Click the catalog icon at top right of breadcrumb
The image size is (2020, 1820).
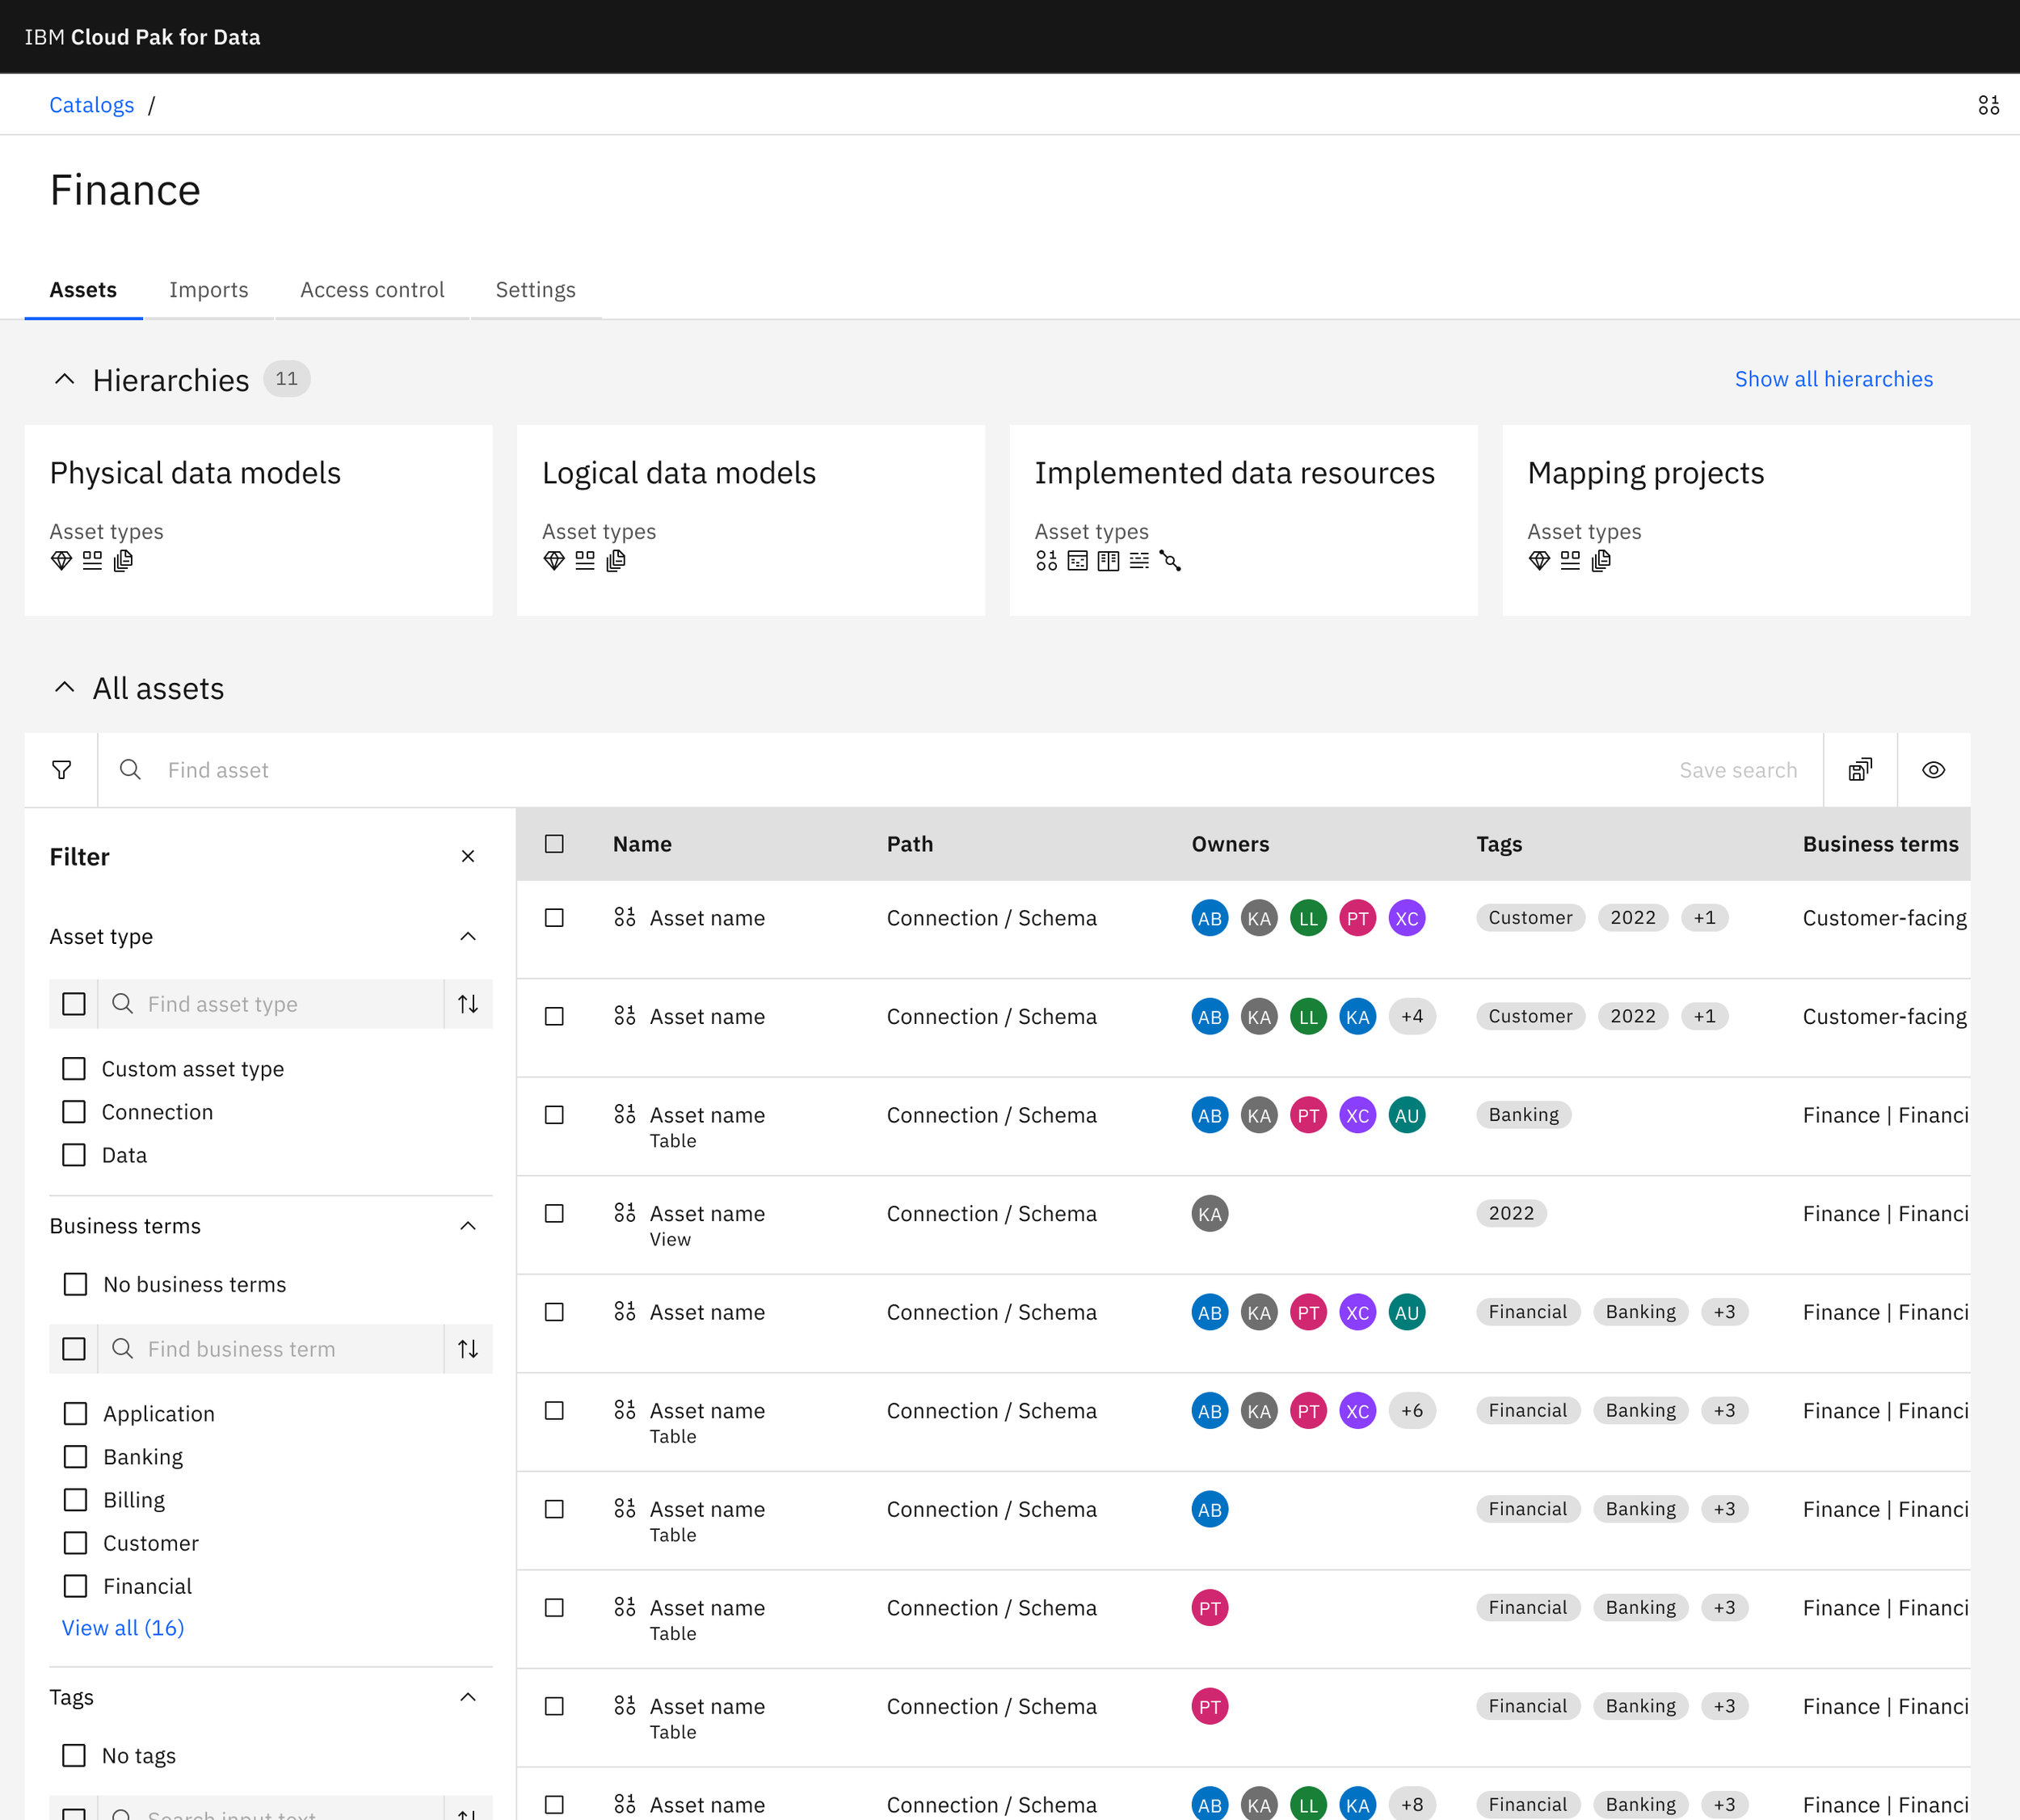point(1988,105)
